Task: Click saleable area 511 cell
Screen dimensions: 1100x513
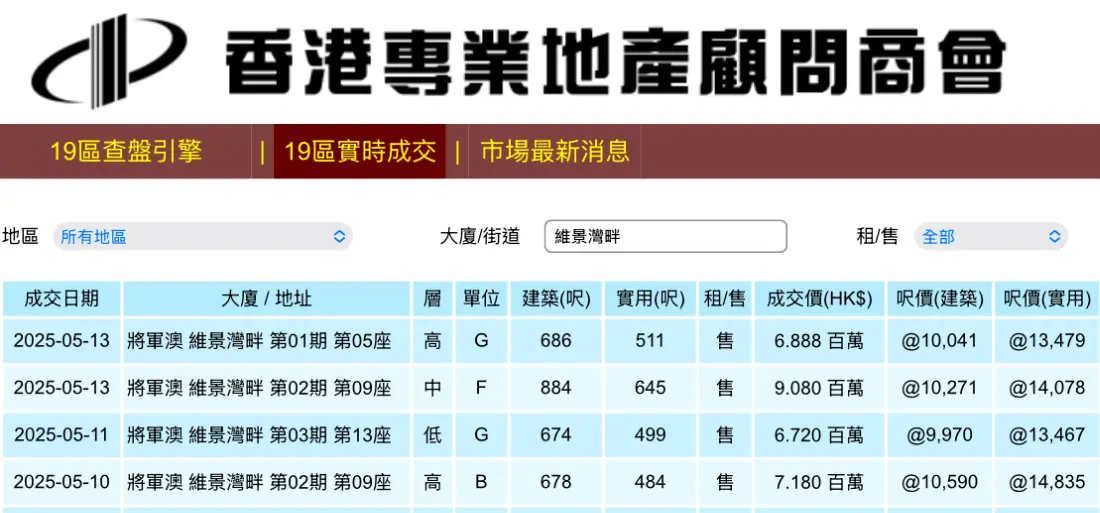Action: (650, 342)
